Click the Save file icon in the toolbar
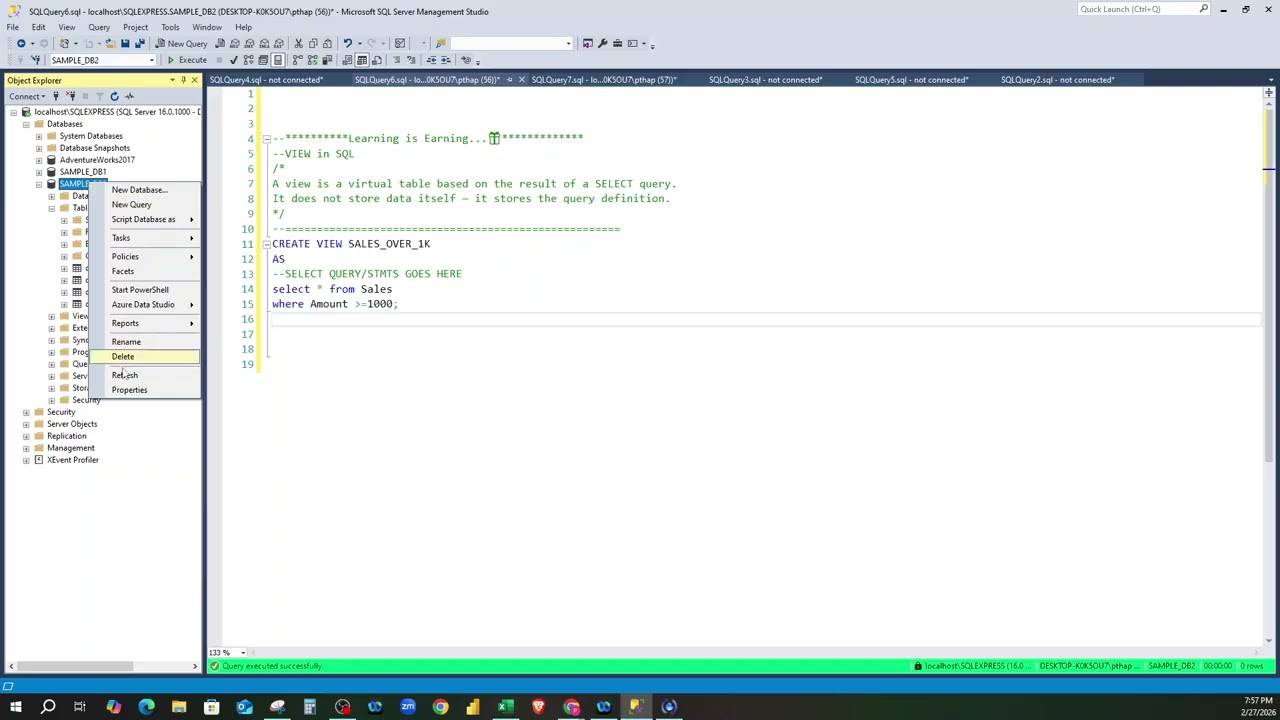 coord(125,43)
